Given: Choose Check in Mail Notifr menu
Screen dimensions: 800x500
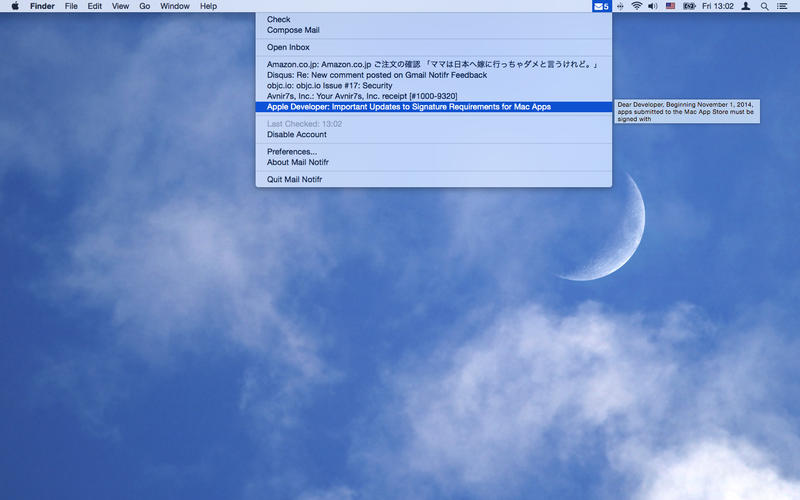Looking at the screenshot, I should 278,19.
